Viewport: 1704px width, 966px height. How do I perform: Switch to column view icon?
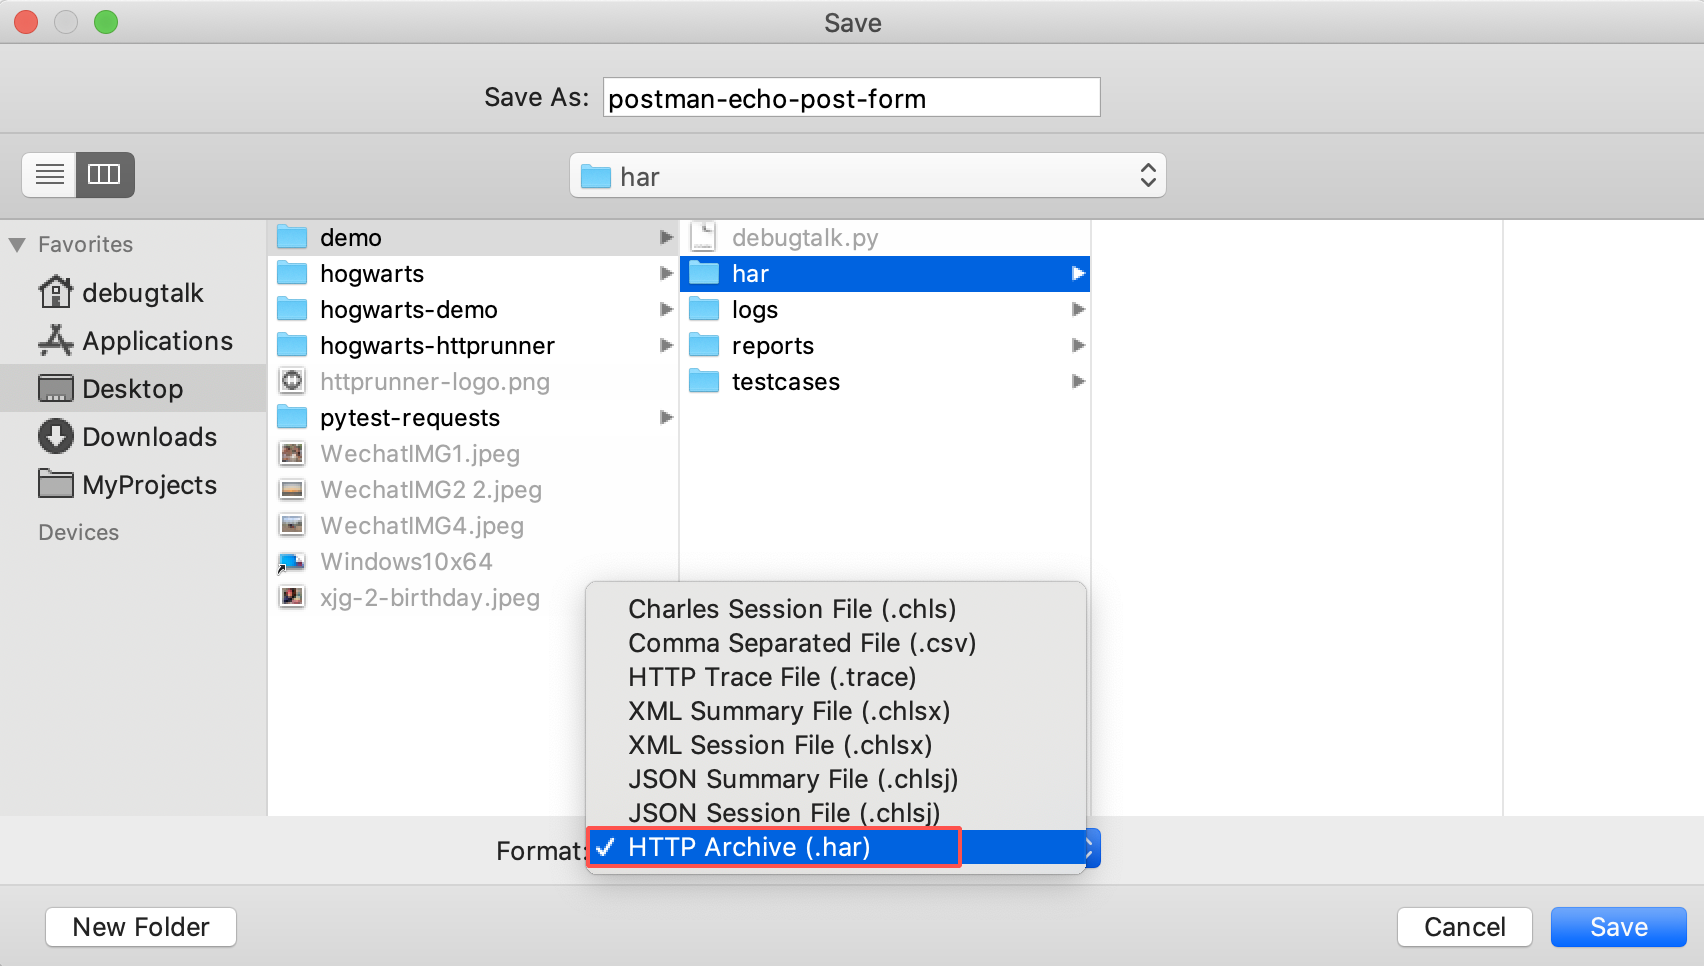point(105,175)
